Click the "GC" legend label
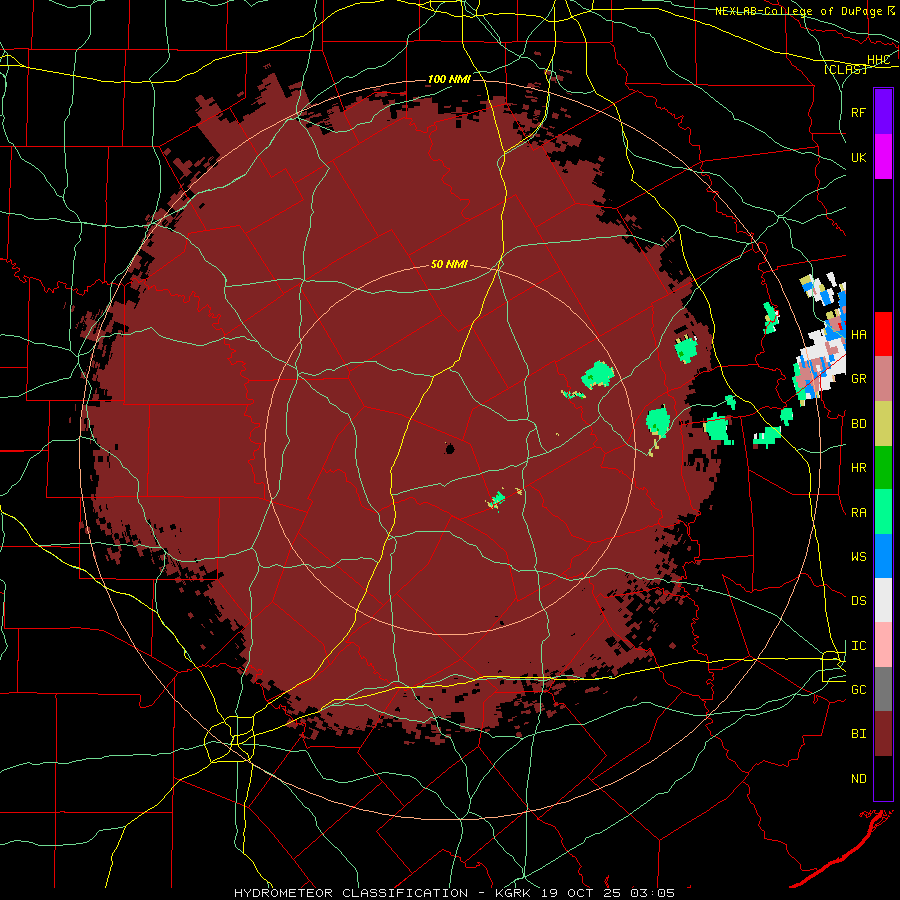Image resolution: width=900 pixels, height=900 pixels. (x=859, y=690)
